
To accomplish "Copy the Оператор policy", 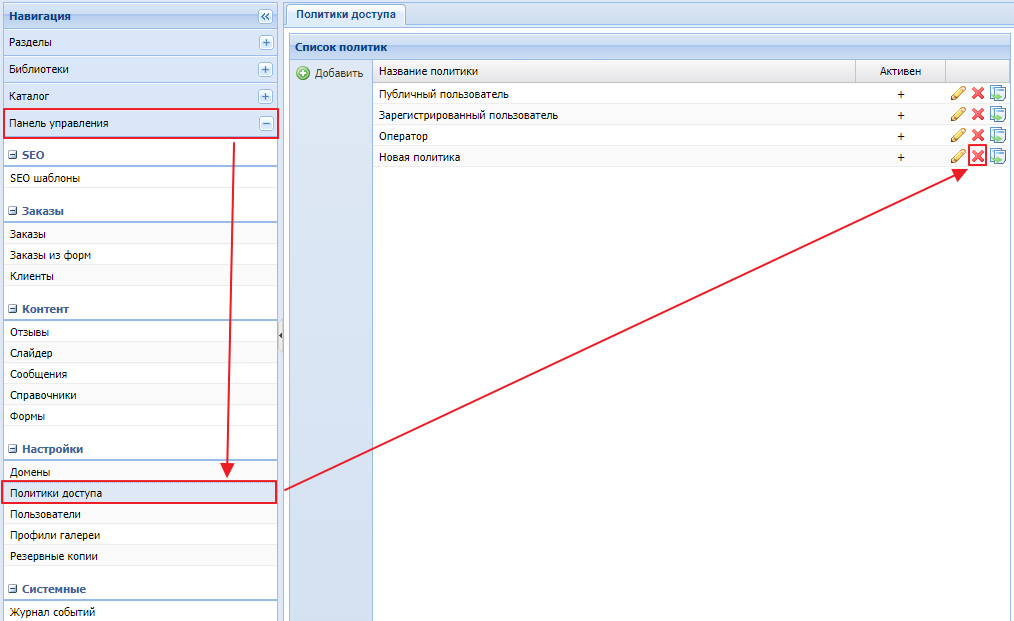I will pos(997,135).
